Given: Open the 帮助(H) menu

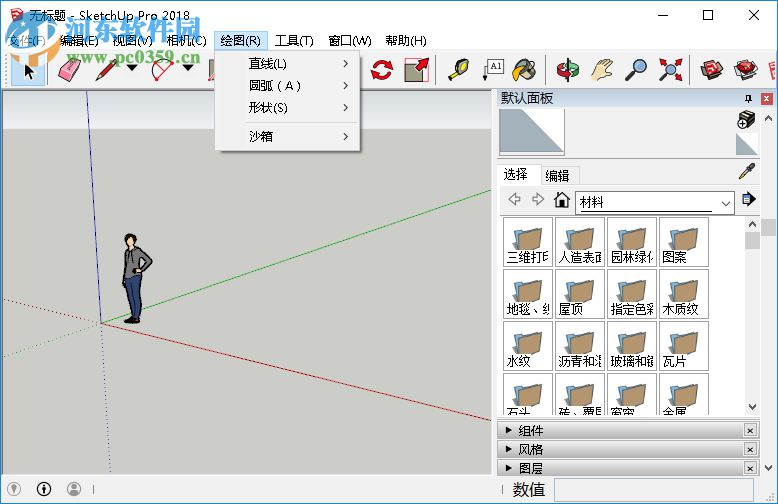Looking at the screenshot, I should tap(406, 41).
